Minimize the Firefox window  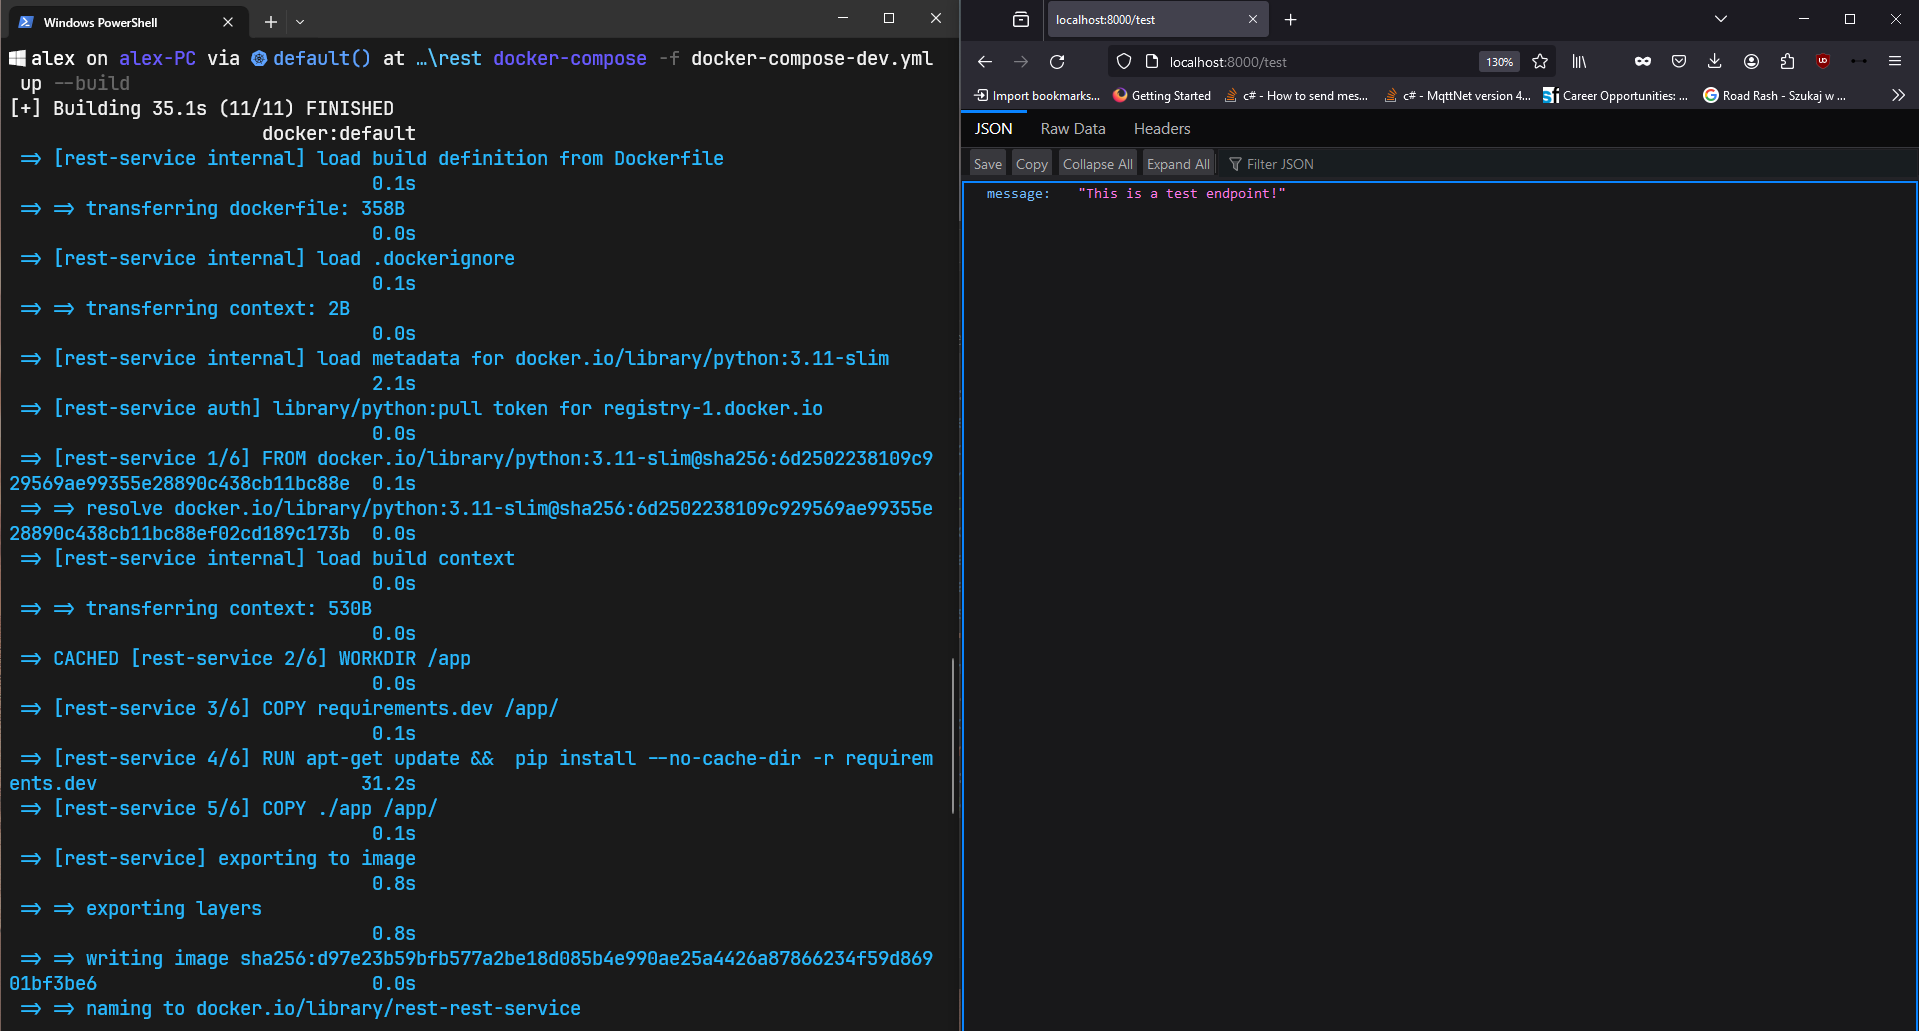click(1804, 19)
